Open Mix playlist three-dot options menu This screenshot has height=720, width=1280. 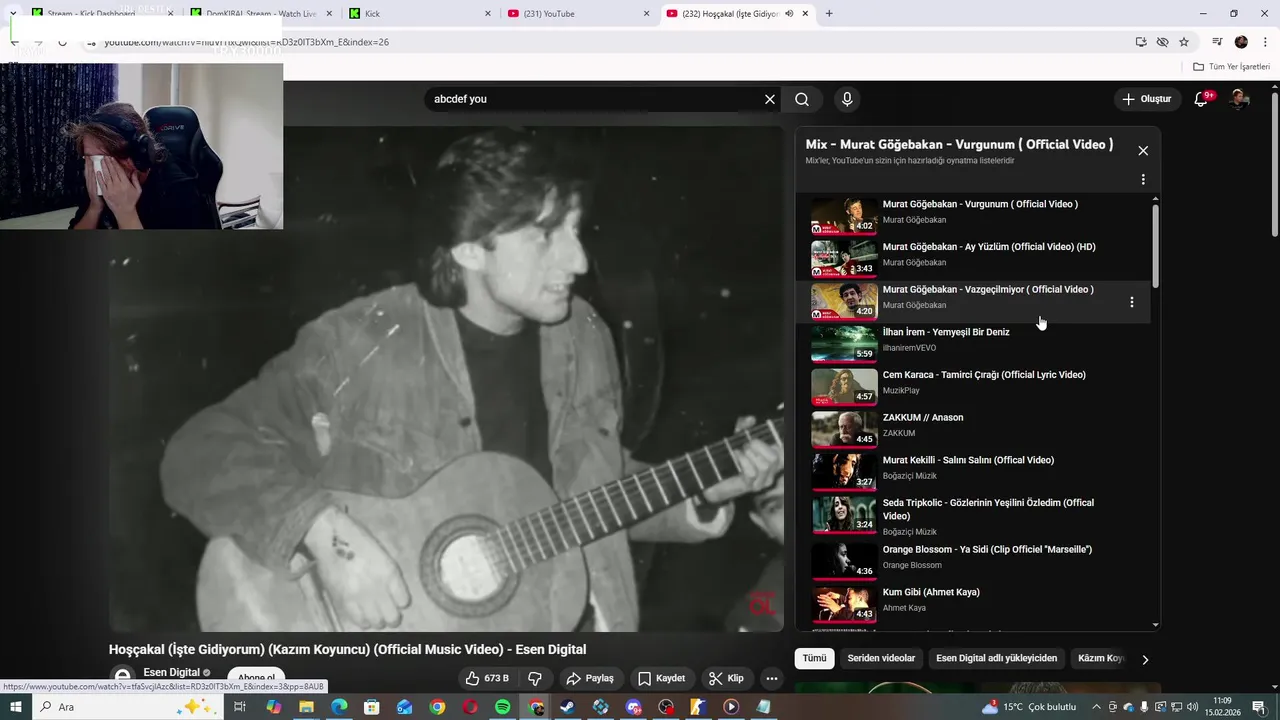(1143, 180)
